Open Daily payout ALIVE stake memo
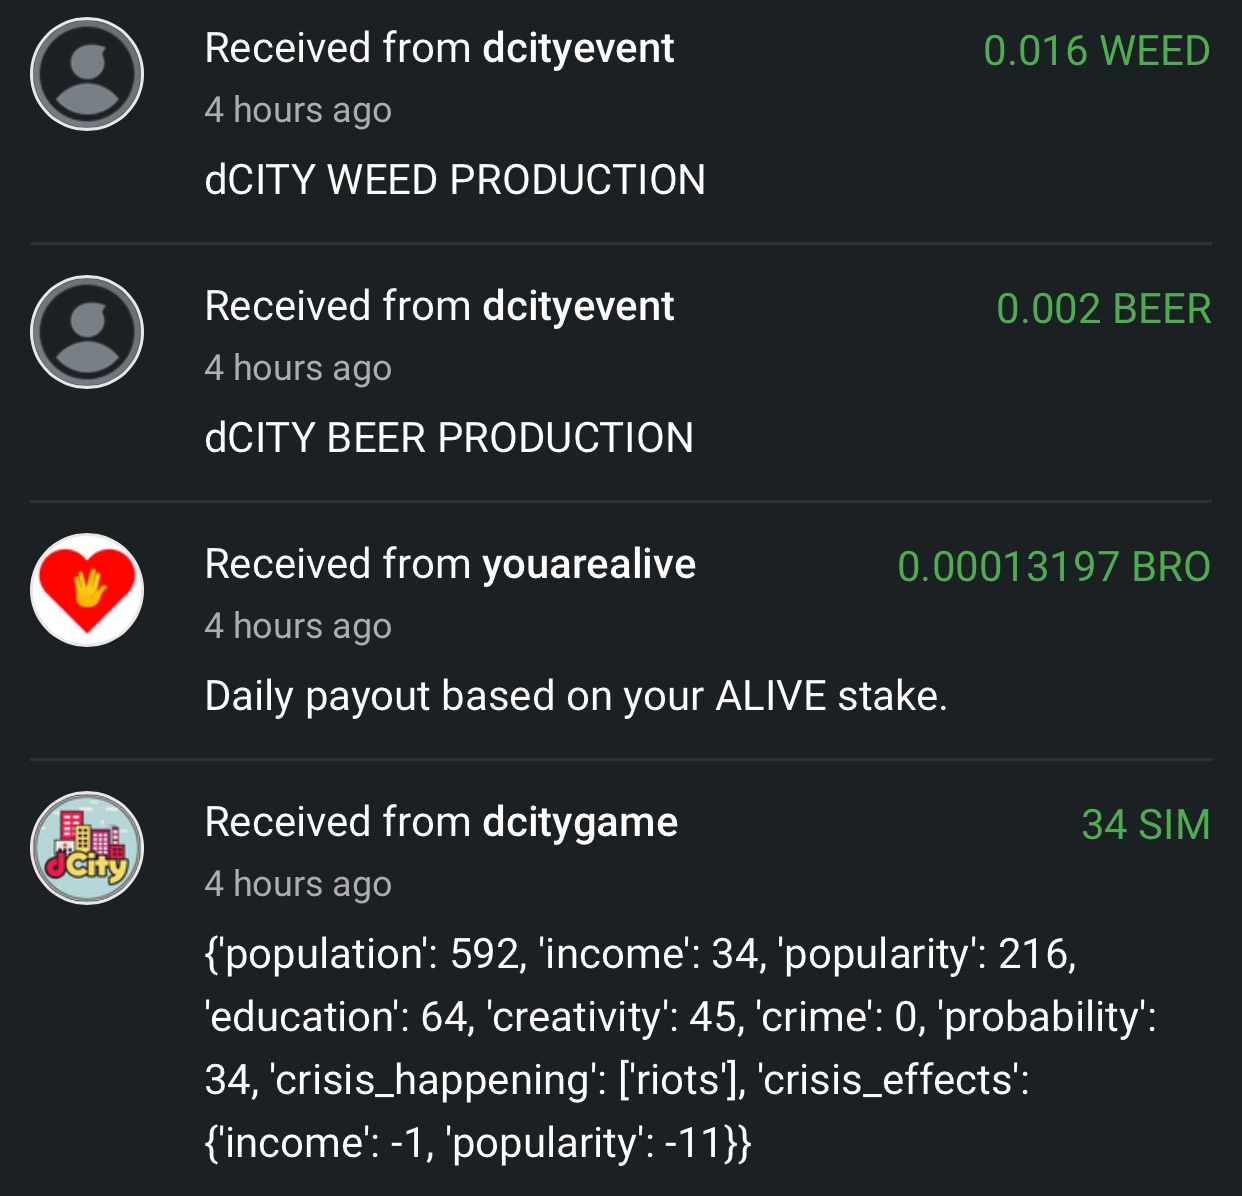Viewport: 1242px width, 1196px height. click(576, 696)
